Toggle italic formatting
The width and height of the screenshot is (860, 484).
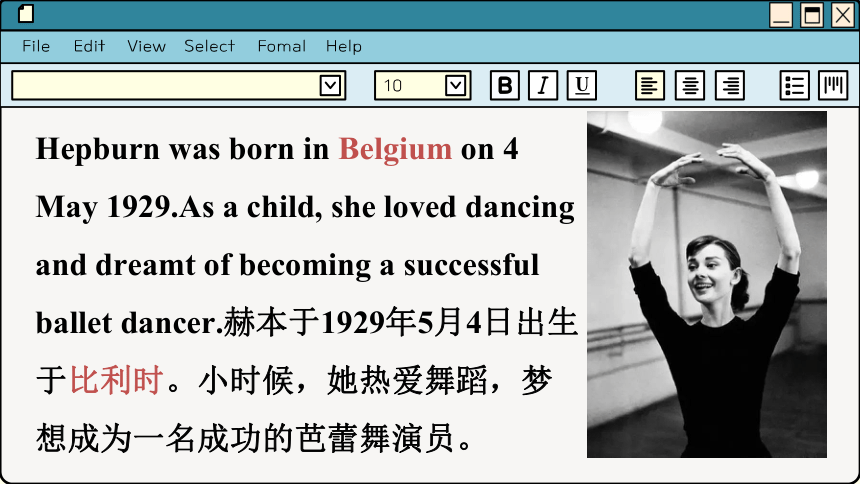coord(543,85)
